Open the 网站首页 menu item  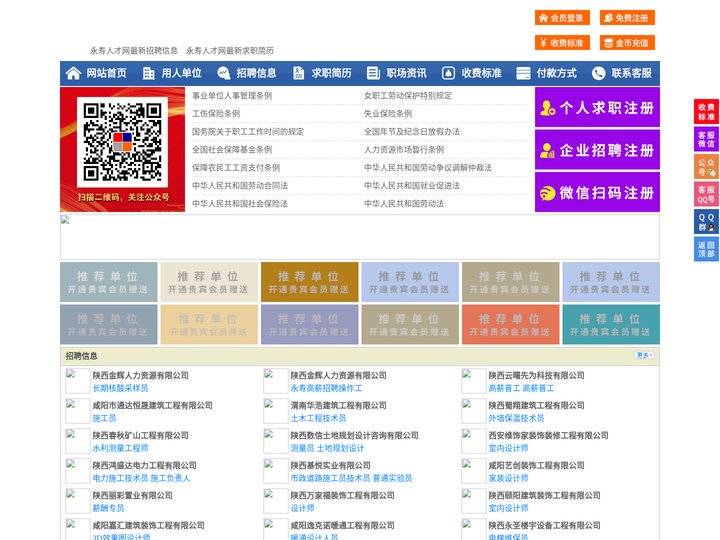107,73
